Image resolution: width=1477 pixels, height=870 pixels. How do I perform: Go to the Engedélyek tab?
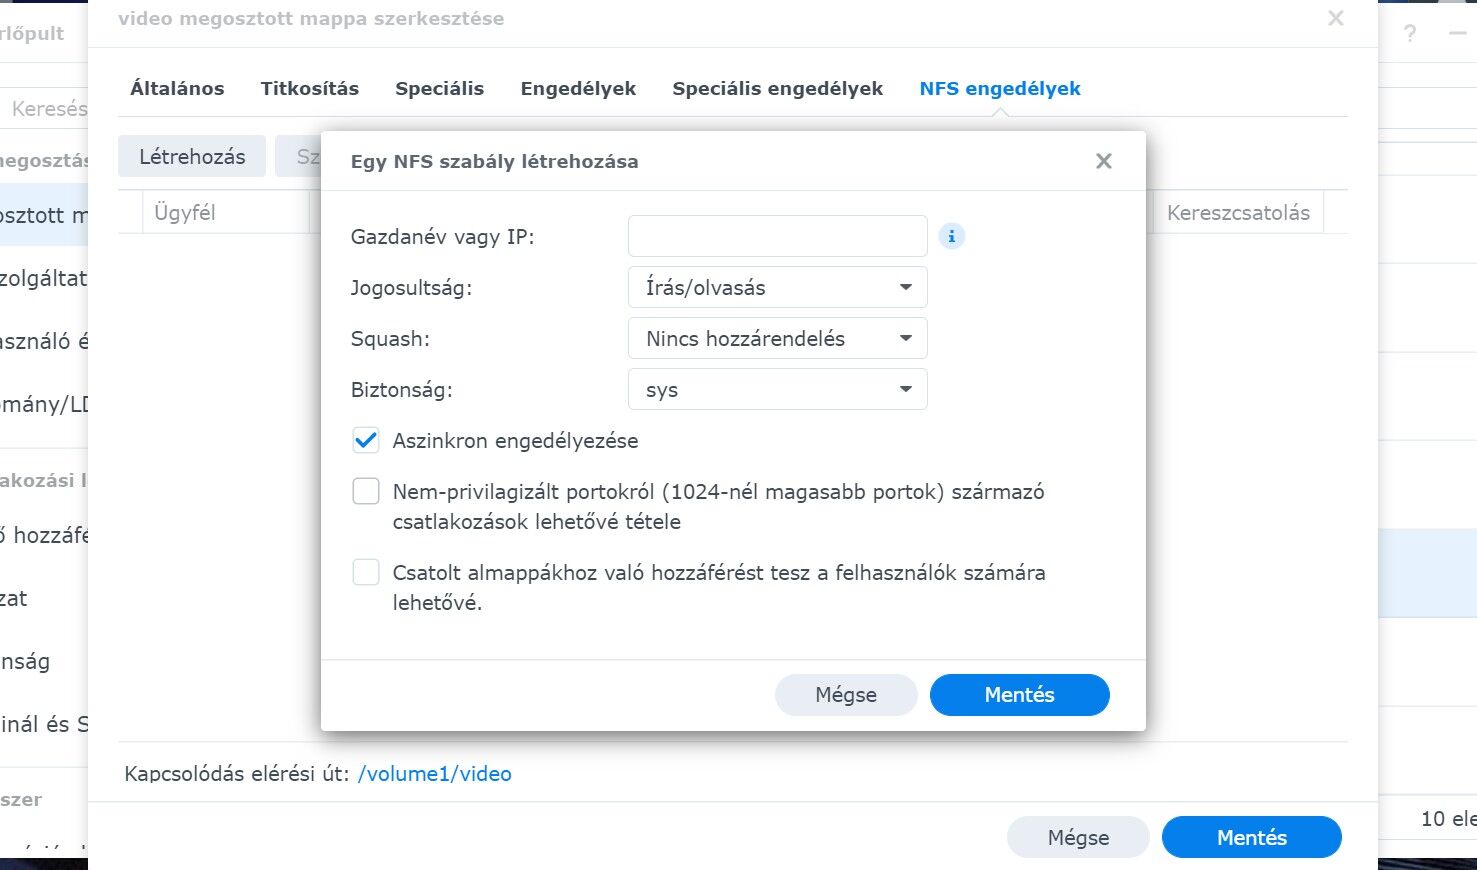[578, 88]
